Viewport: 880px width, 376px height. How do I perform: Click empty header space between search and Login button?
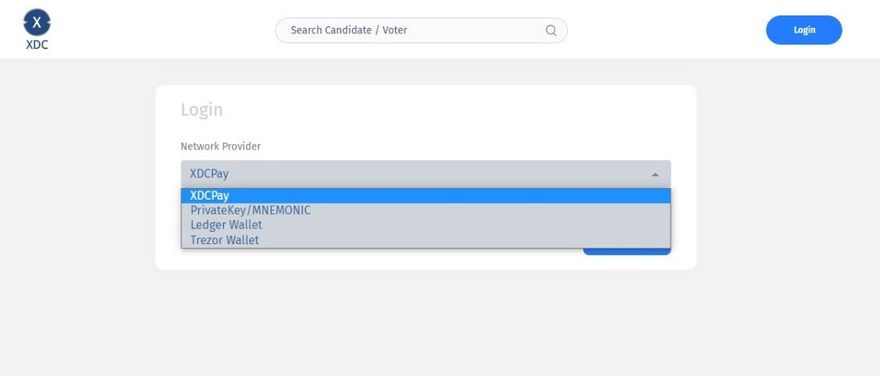tap(667, 30)
